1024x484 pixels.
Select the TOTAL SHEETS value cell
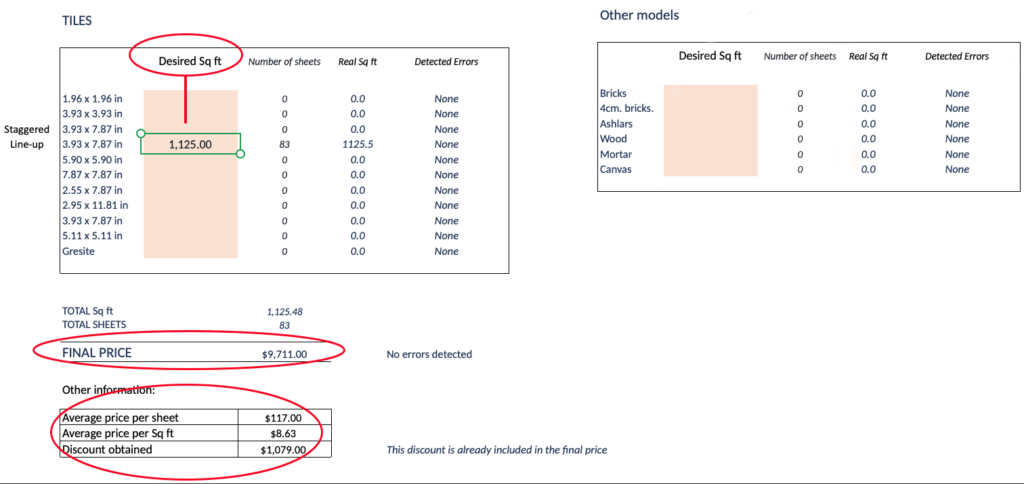(x=285, y=326)
